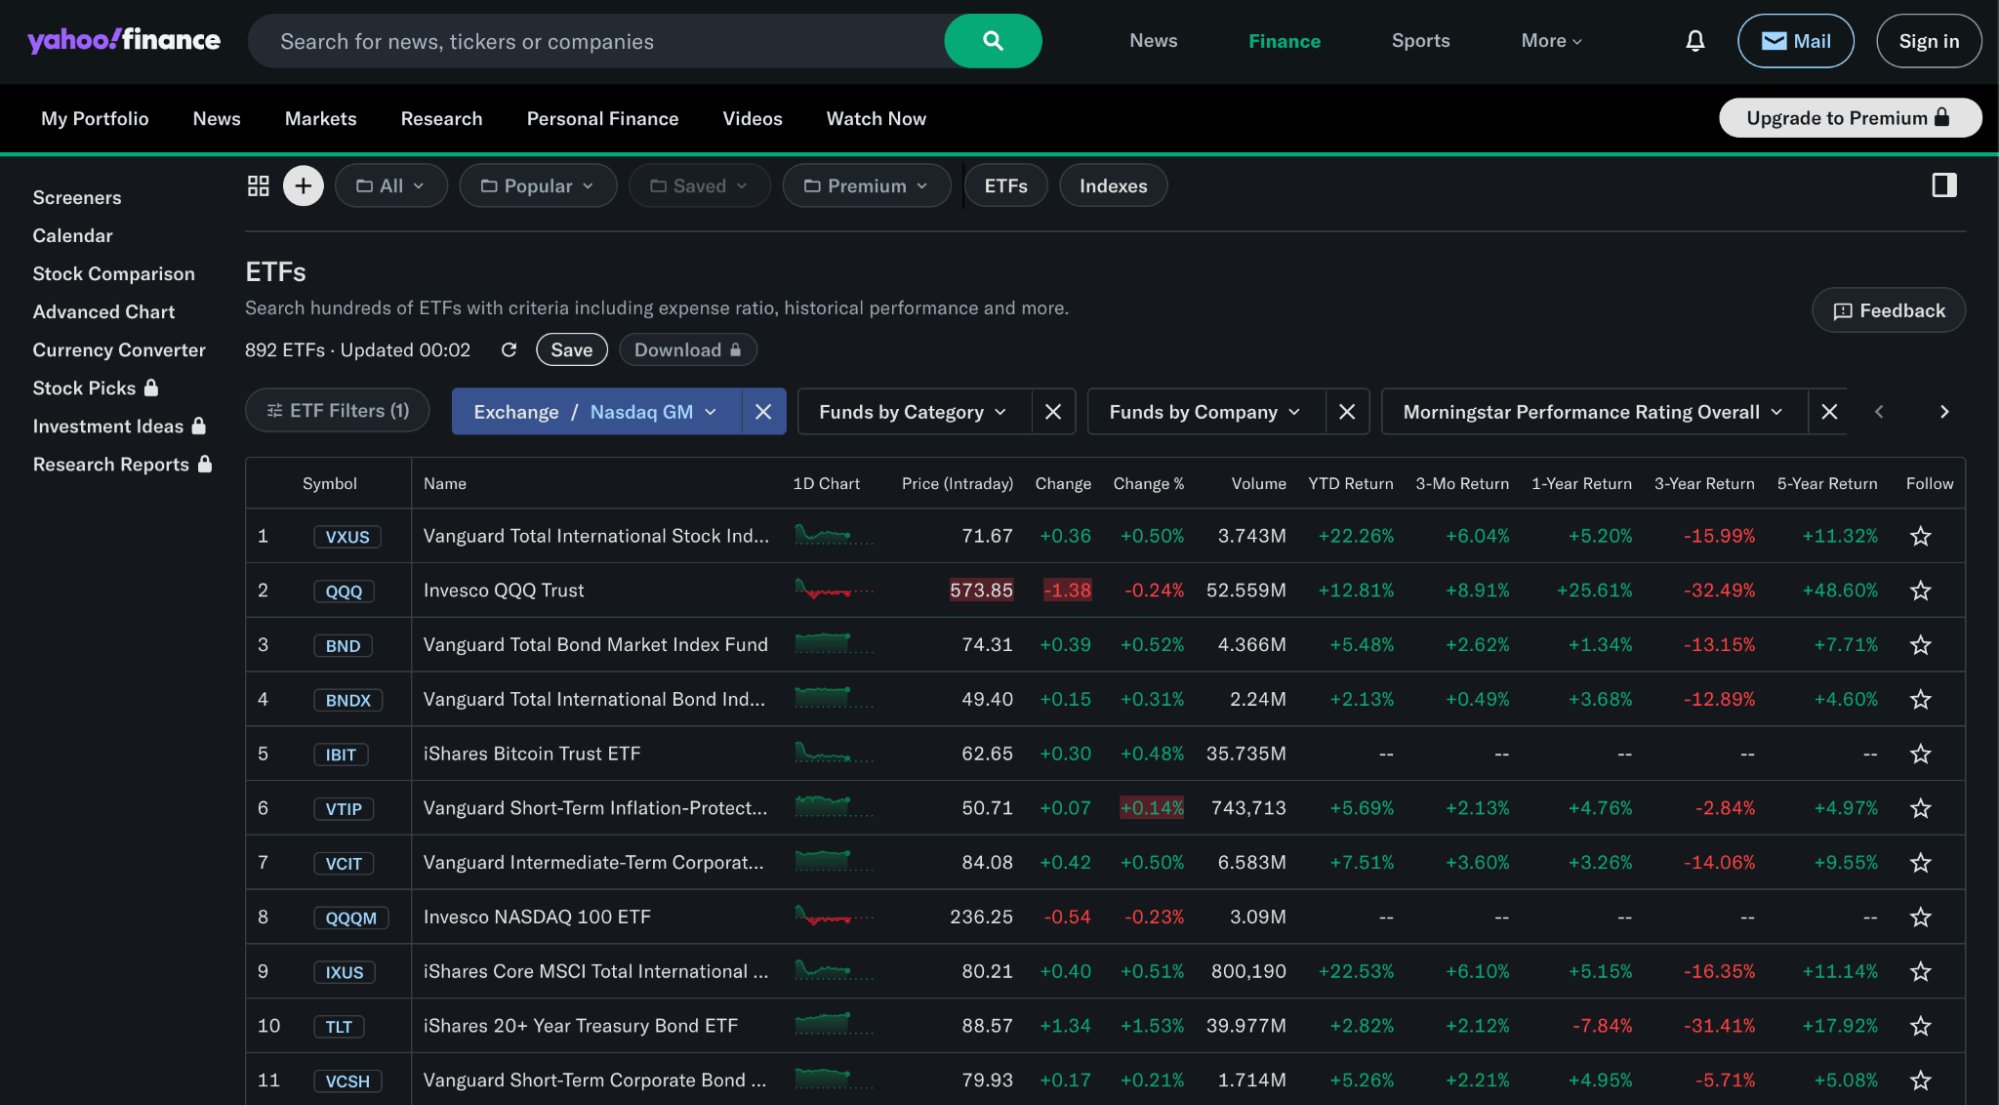1999x1105 pixels.
Task: Open the My Portfolio tab
Action: [95, 118]
